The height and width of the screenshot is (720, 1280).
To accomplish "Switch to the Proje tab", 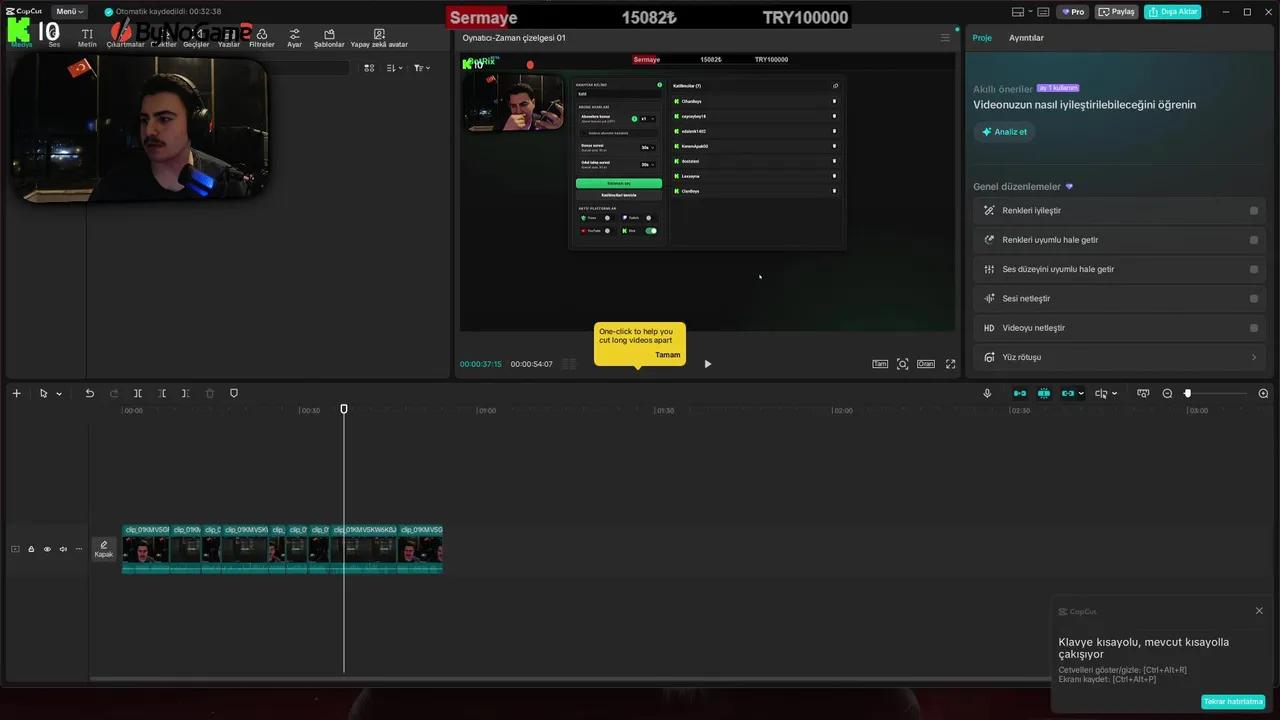I will pos(982,38).
